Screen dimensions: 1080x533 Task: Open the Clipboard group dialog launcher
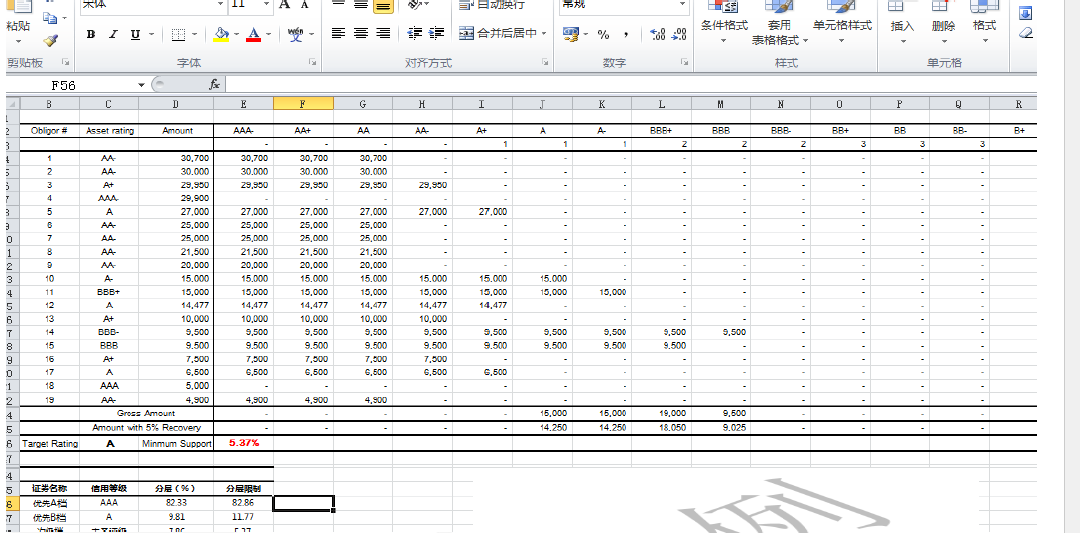(65, 63)
